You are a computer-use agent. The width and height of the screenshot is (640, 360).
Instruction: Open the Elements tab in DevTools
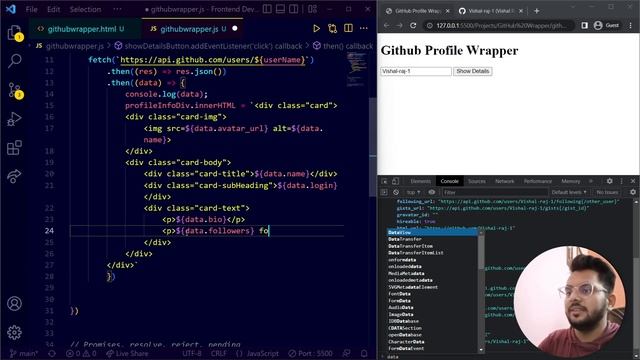[420, 181]
